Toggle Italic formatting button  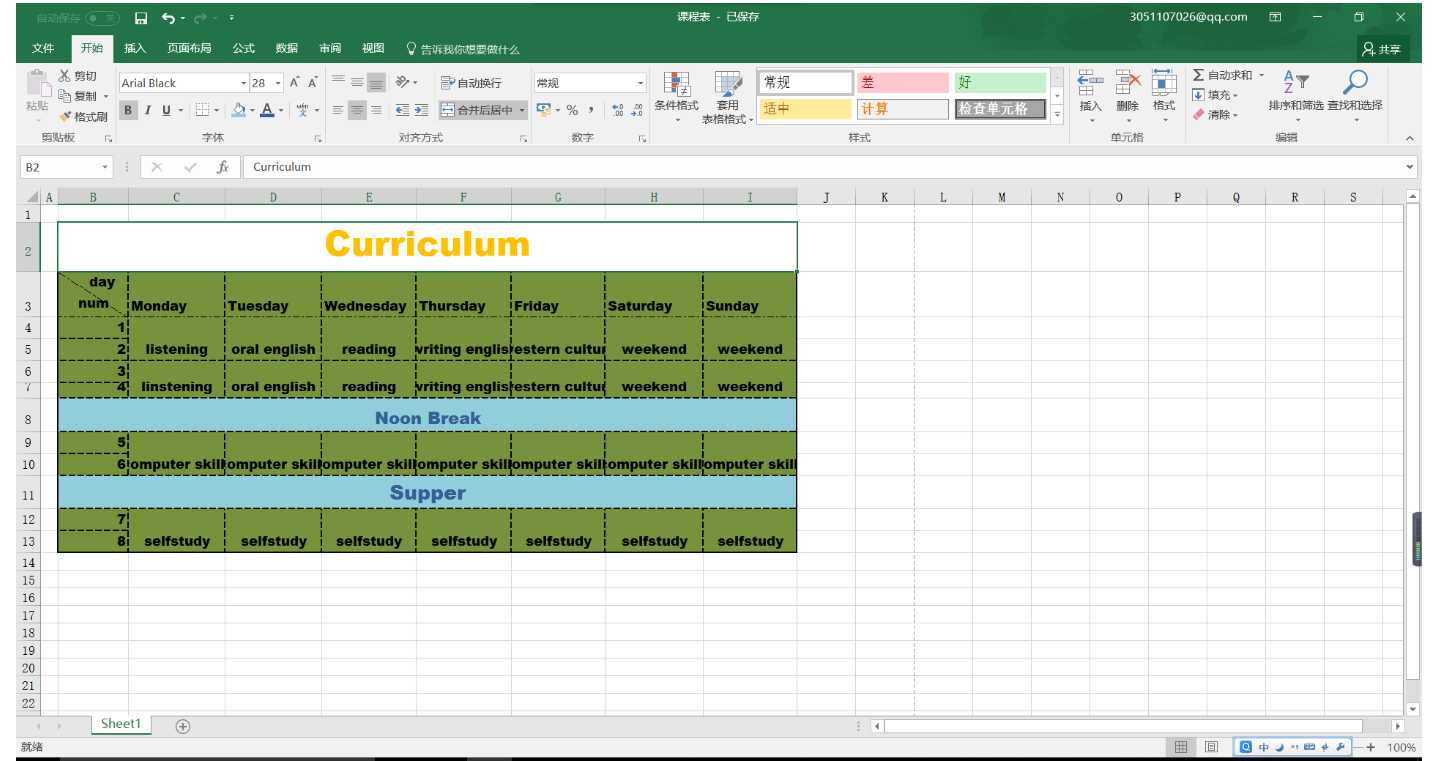tap(147, 110)
